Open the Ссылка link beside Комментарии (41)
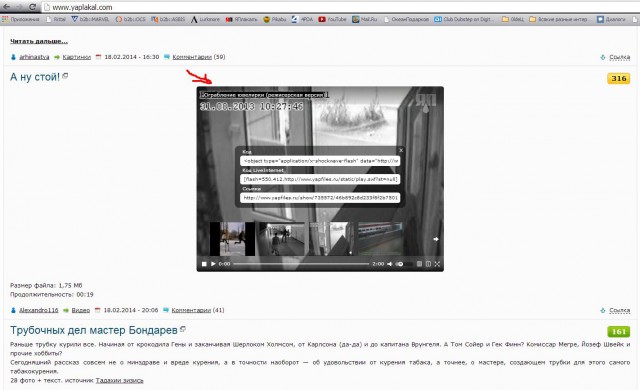Viewport: 640px width, 390px height. (620, 311)
